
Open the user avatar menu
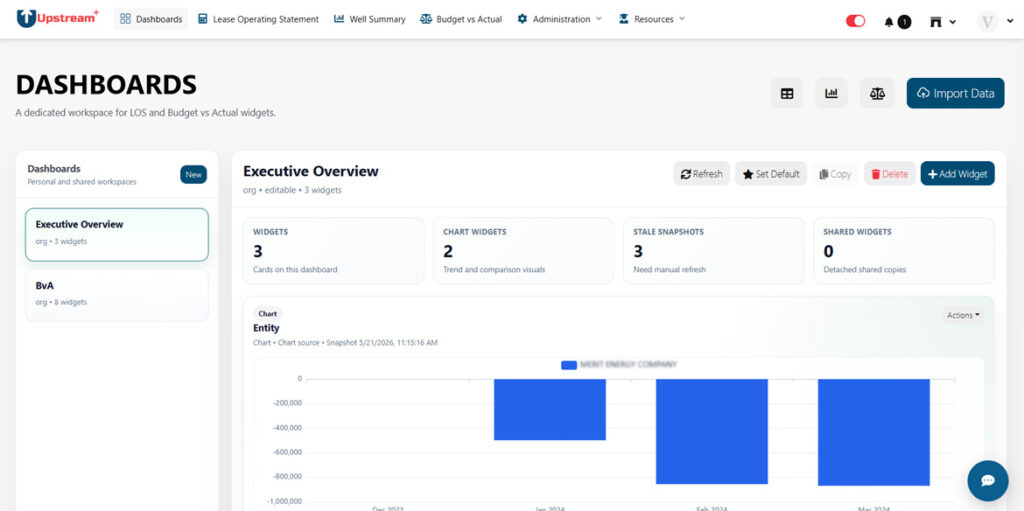tap(994, 22)
